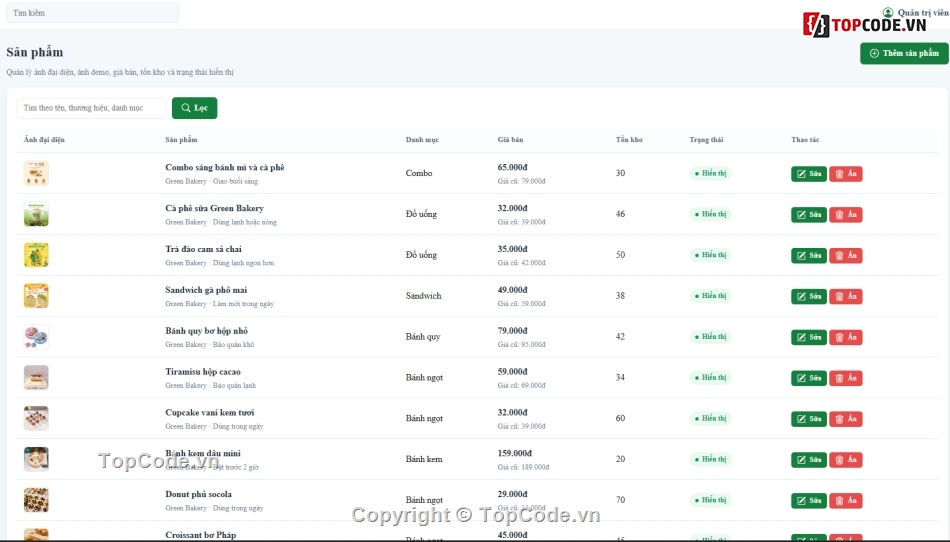Click price '65.000đ' in Combo row
Screen dimensions: 950x542
(x=513, y=167)
